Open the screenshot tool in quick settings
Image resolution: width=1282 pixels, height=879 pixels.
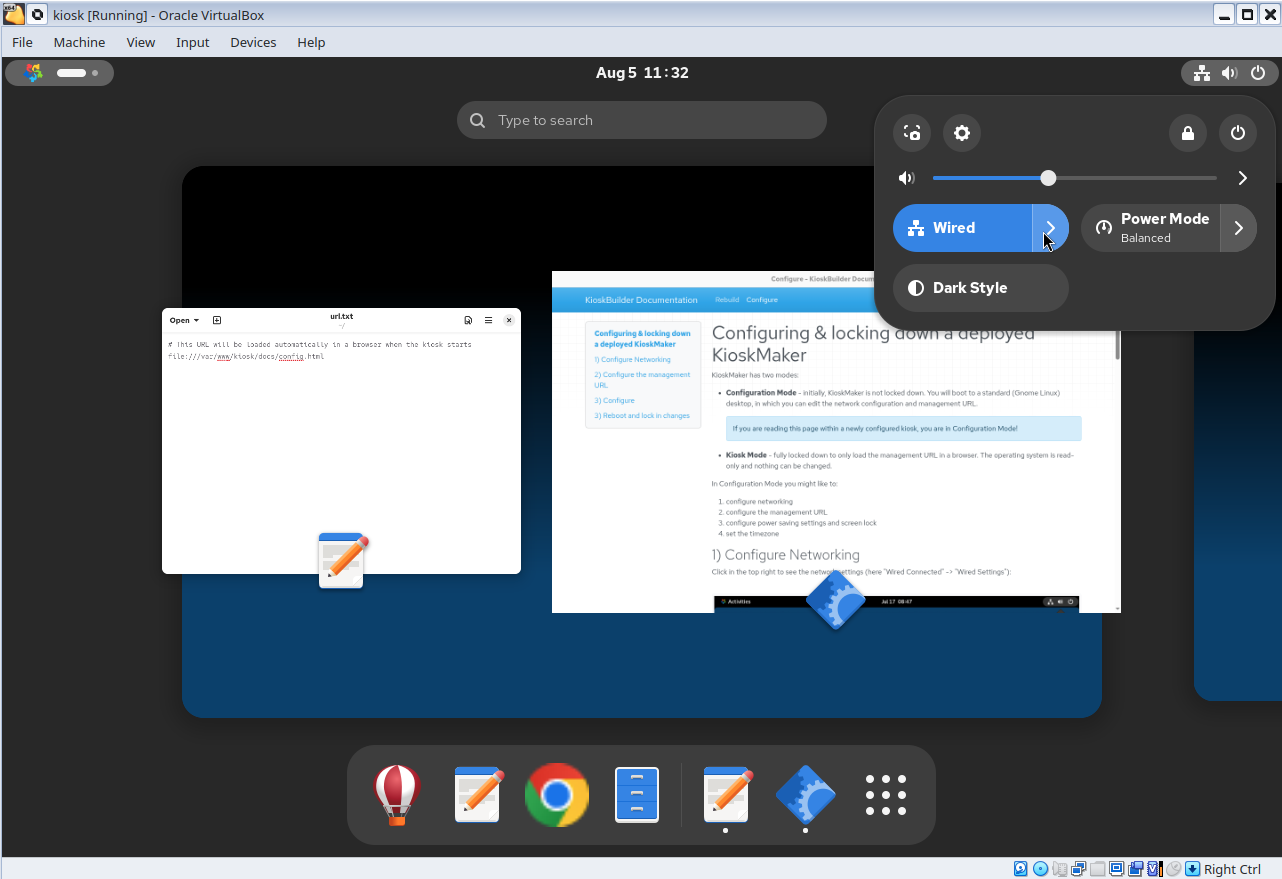[x=912, y=133]
